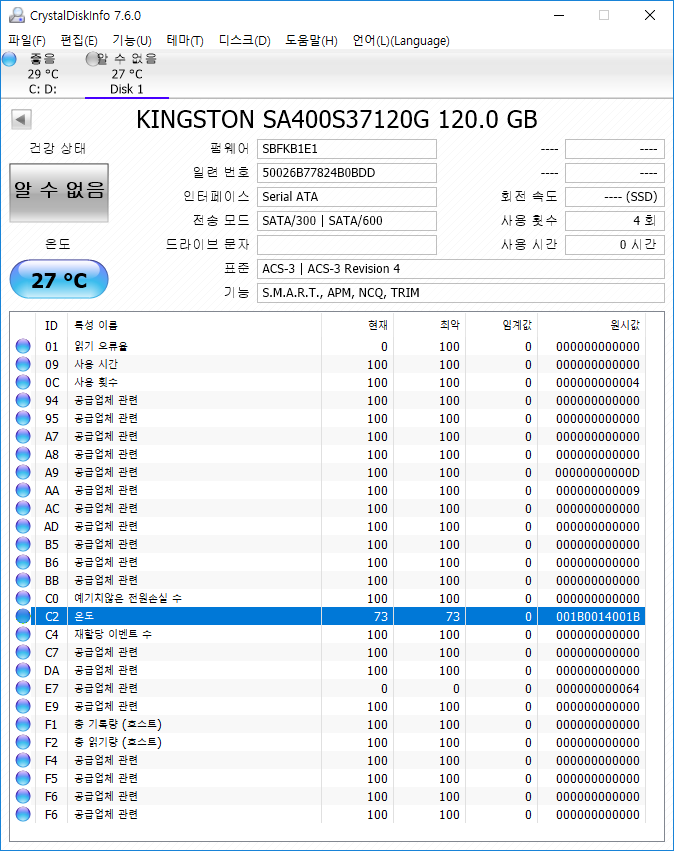This screenshot has width=674, height=851.
Task: Click the empty drive letter field
Action: click(347, 244)
